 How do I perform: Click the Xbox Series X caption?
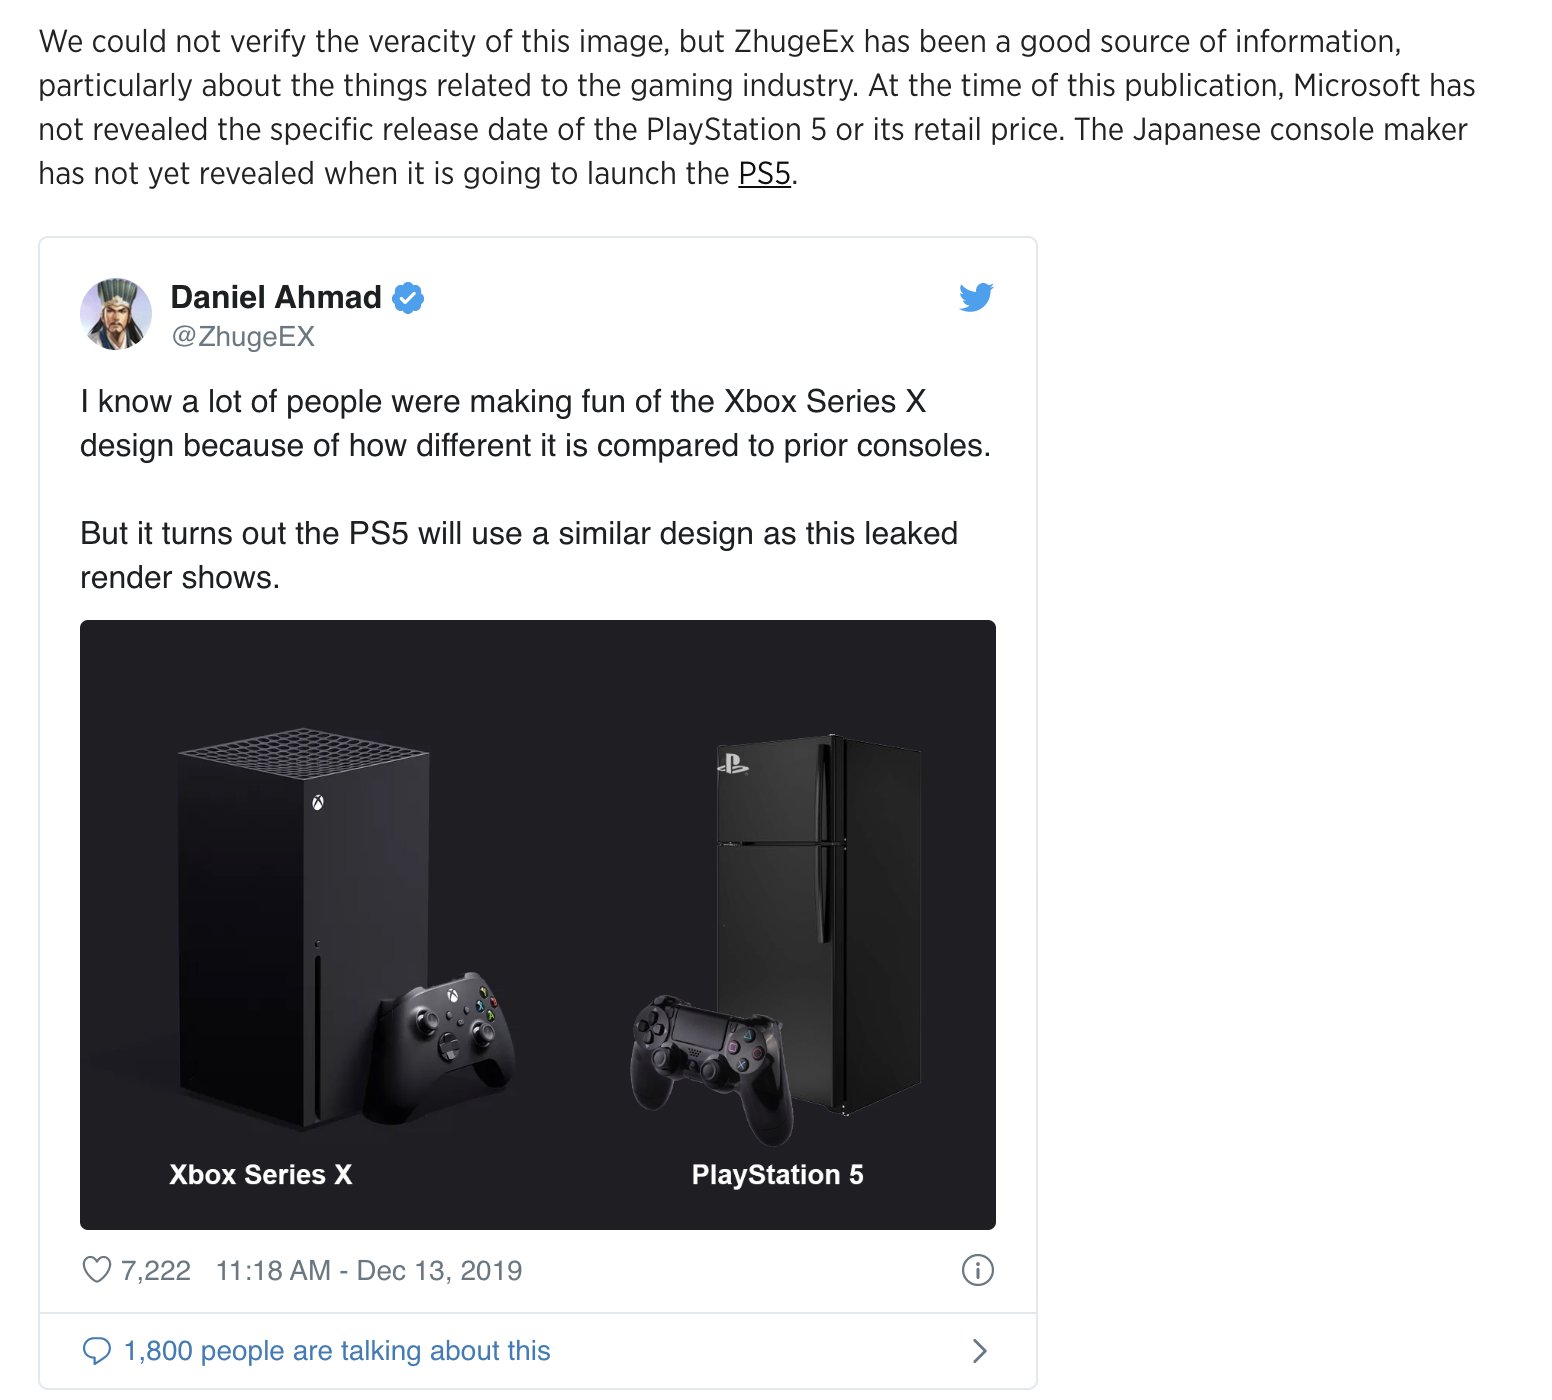[261, 1174]
